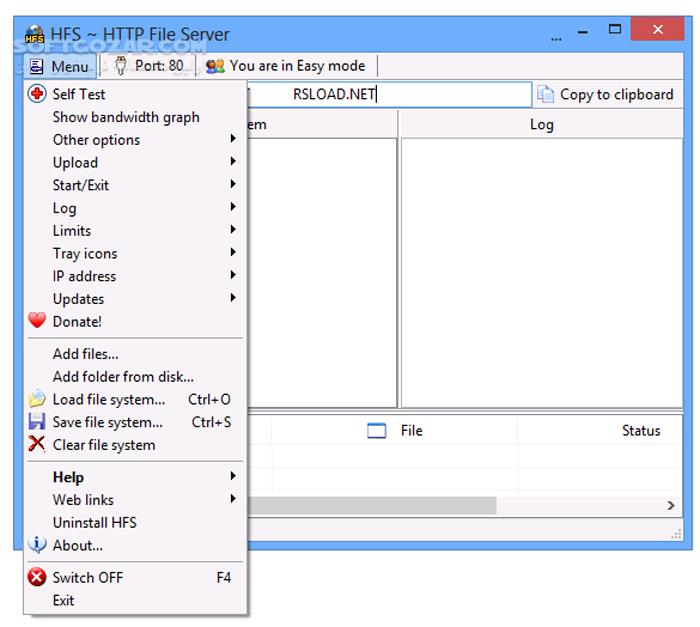This screenshot has width=700, height=627.
Task: Click the red cross Self Test icon
Action: pyautogui.click(x=37, y=94)
